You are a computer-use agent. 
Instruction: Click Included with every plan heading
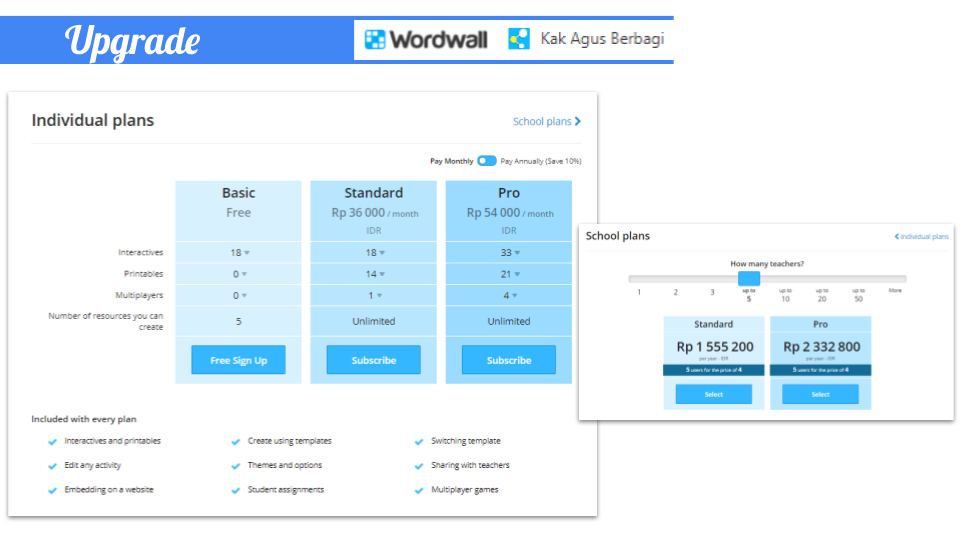[x=84, y=419]
